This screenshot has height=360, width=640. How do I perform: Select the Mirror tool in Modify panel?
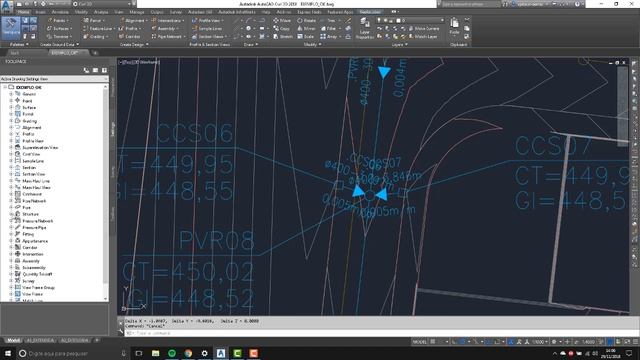click(306, 29)
